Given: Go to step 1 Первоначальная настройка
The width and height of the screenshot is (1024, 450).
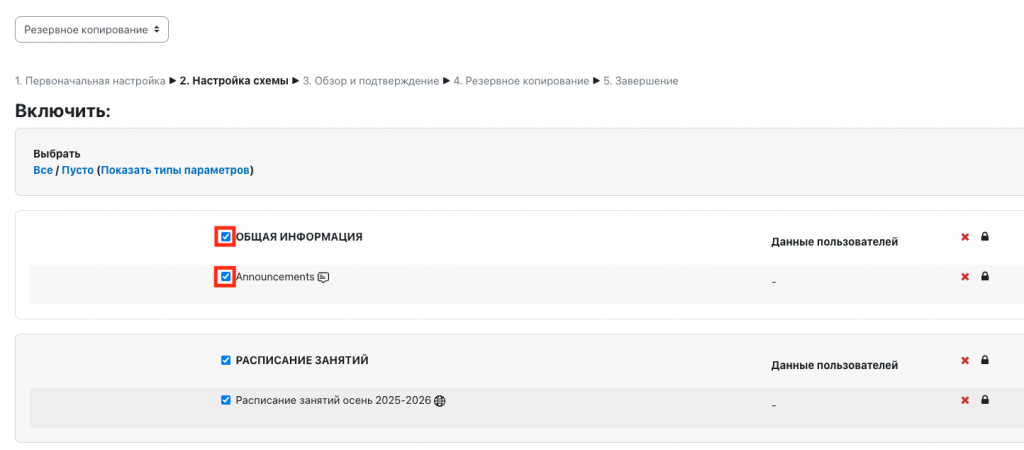Looking at the screenshot, I should [x=90, y=81].
